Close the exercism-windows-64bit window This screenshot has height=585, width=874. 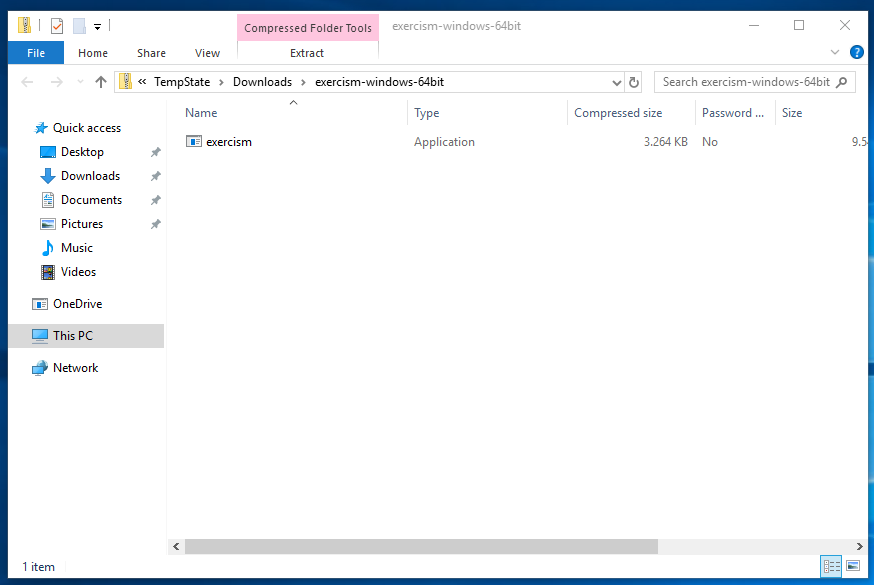coord(844,26)
